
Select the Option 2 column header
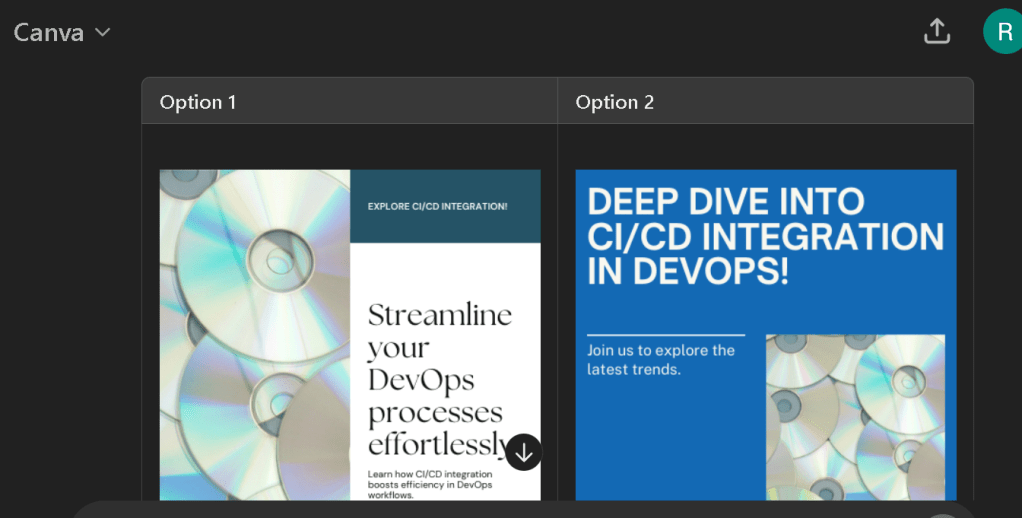tap(765, 102)
